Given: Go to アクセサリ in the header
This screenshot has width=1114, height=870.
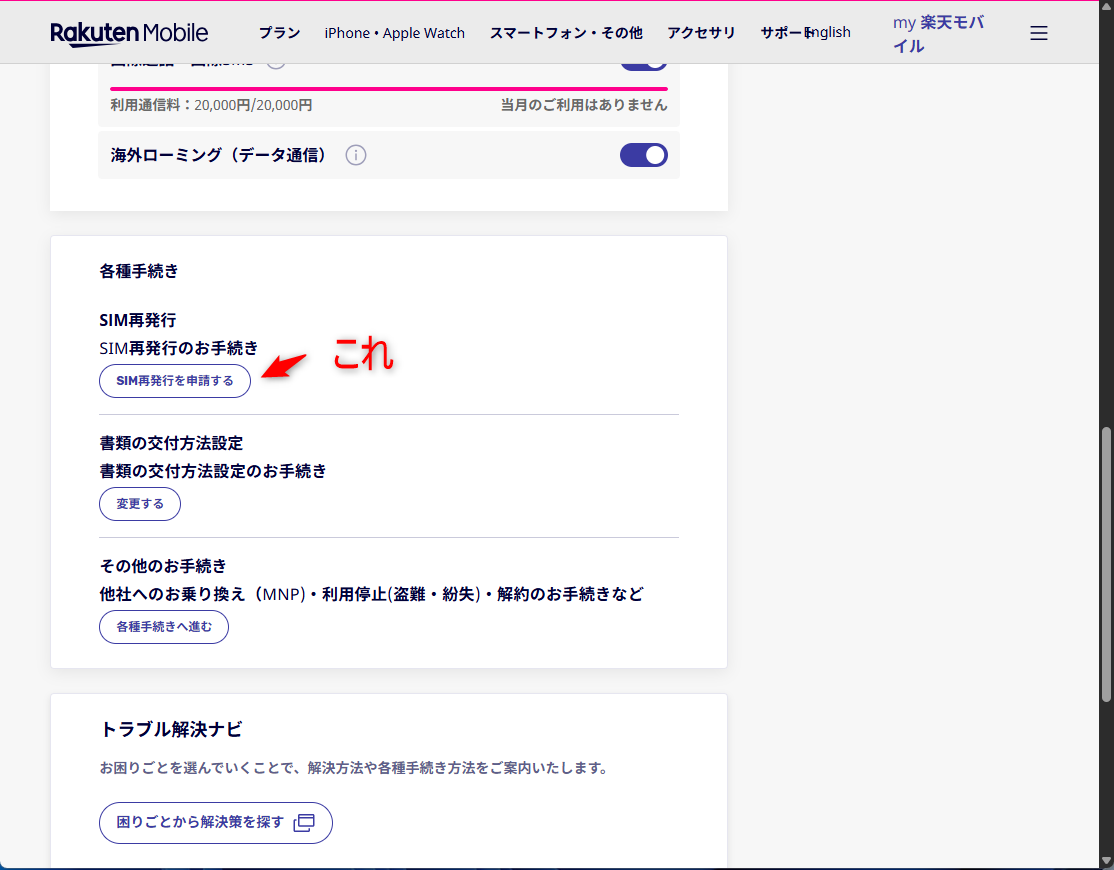Looking at the screenshot, I should (x=701, y=33).
